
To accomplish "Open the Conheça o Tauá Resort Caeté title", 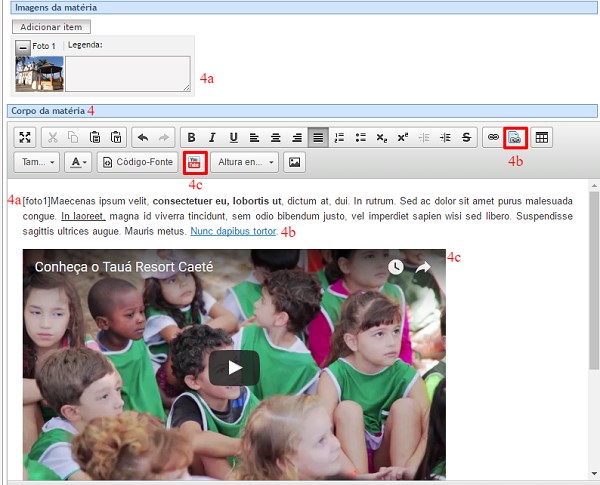I will [124, 267].
